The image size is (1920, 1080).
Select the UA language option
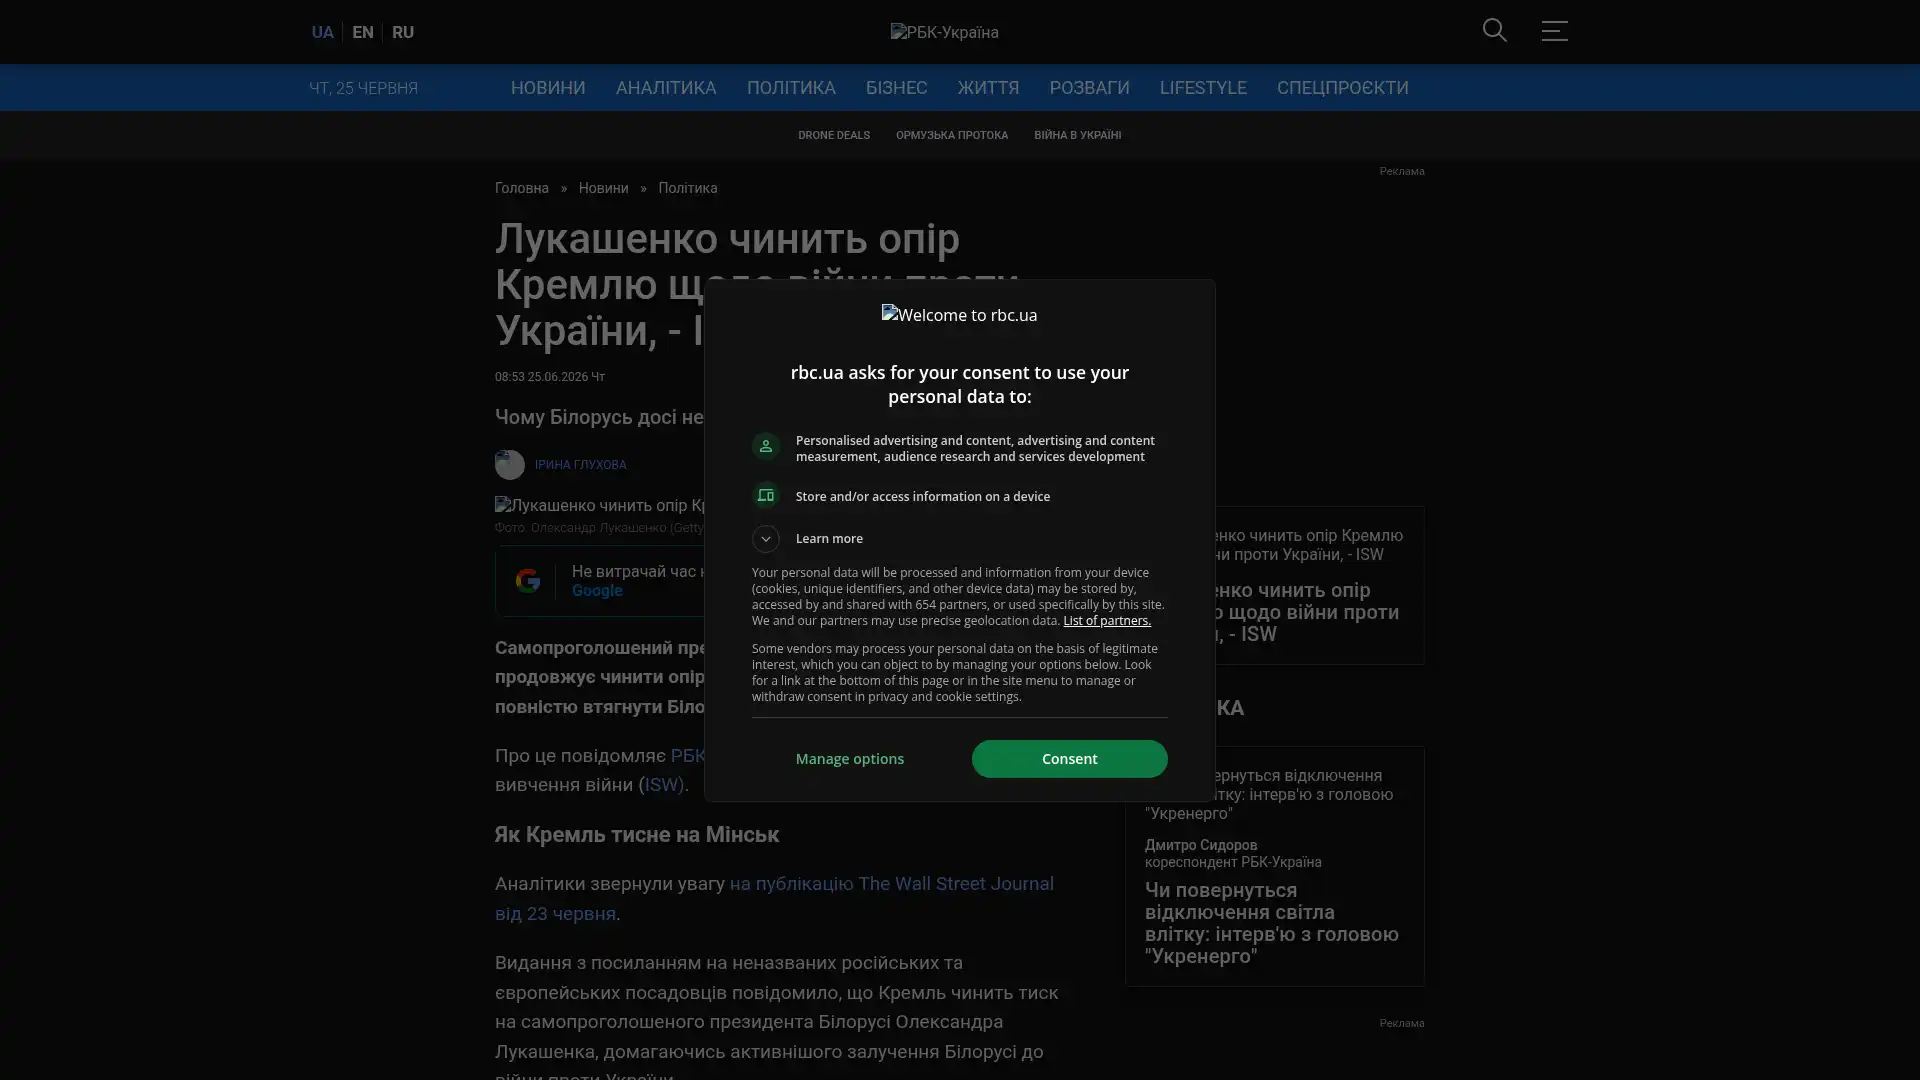322,32
